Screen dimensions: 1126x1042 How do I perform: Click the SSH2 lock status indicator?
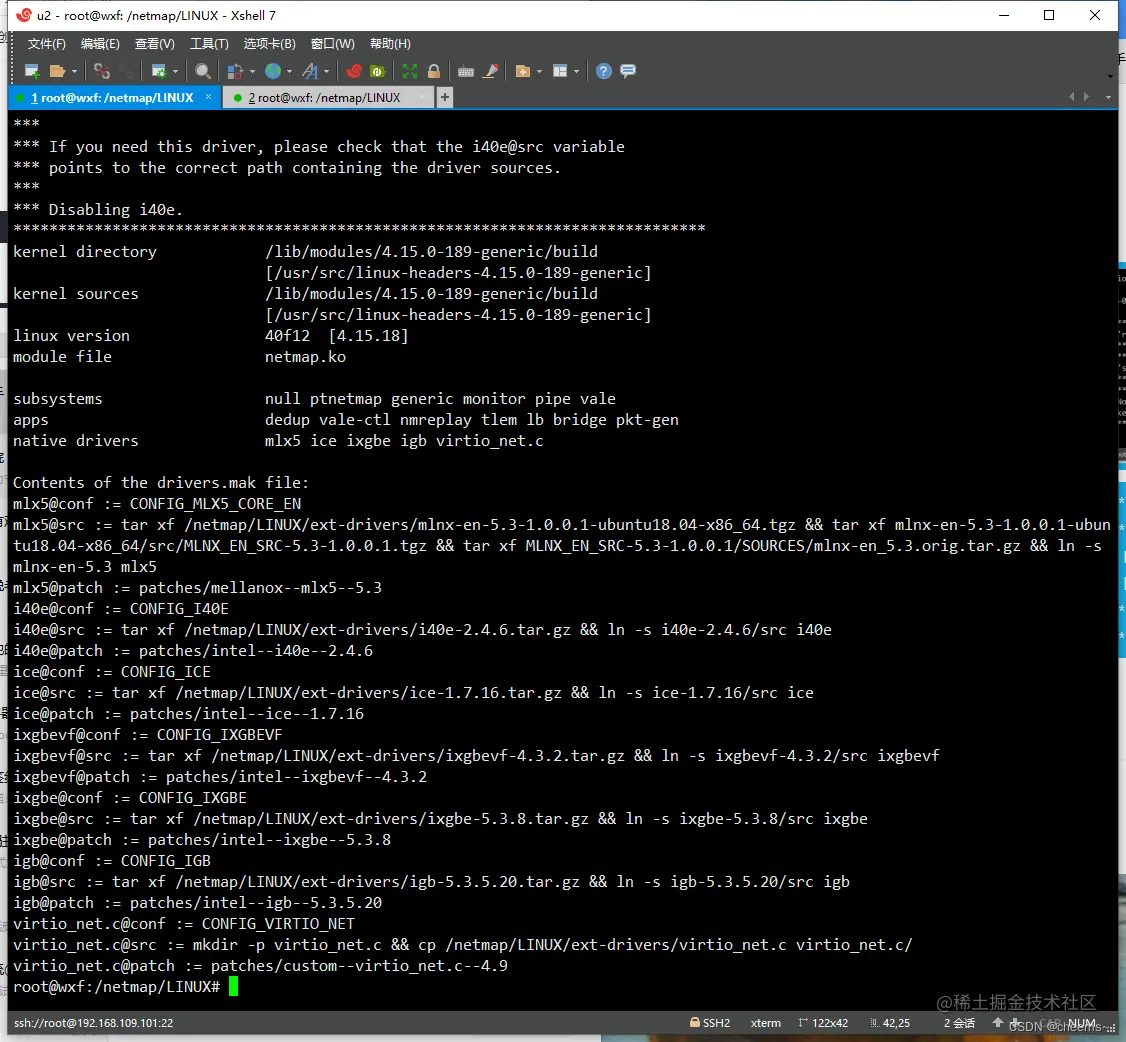pyautogui.click(x=709, y=1023)
